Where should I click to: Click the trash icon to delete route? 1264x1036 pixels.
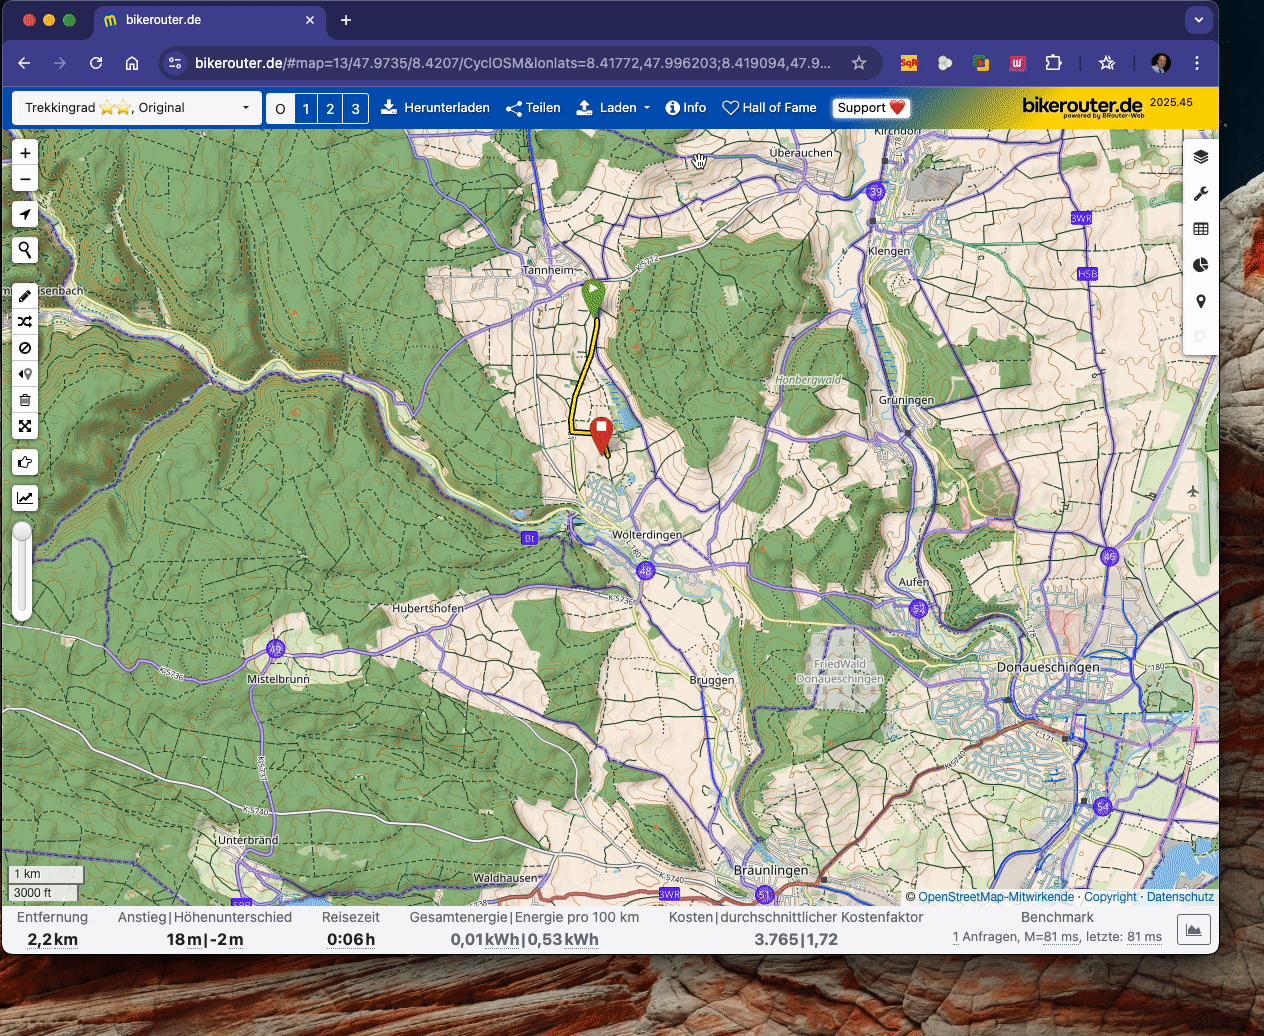25,400
